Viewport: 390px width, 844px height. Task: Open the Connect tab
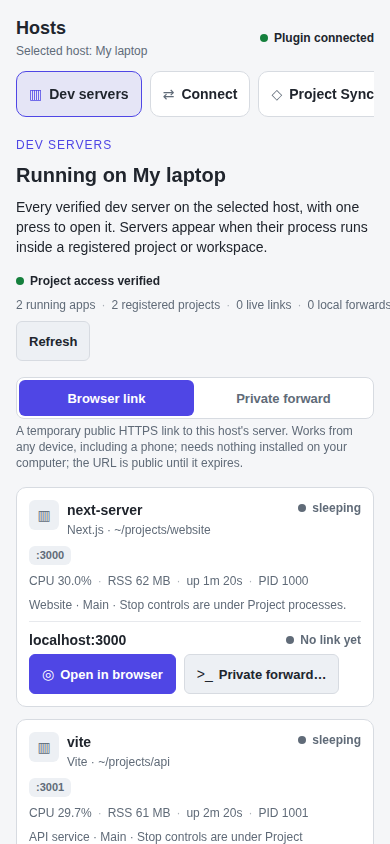click(x=200, y=94)
